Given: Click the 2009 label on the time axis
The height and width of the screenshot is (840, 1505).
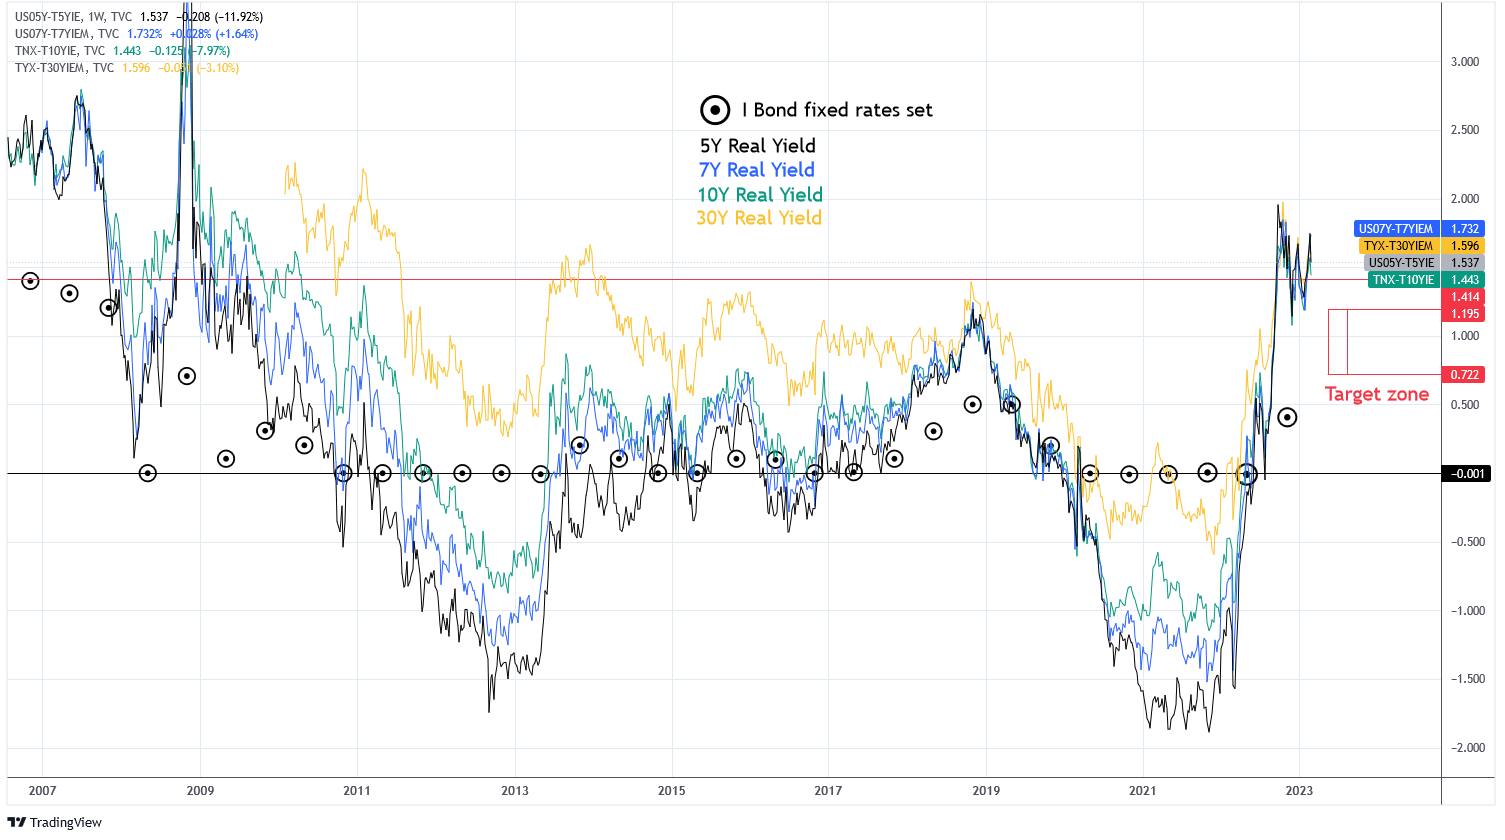Looking at the screenshot, I should (200, 791).
